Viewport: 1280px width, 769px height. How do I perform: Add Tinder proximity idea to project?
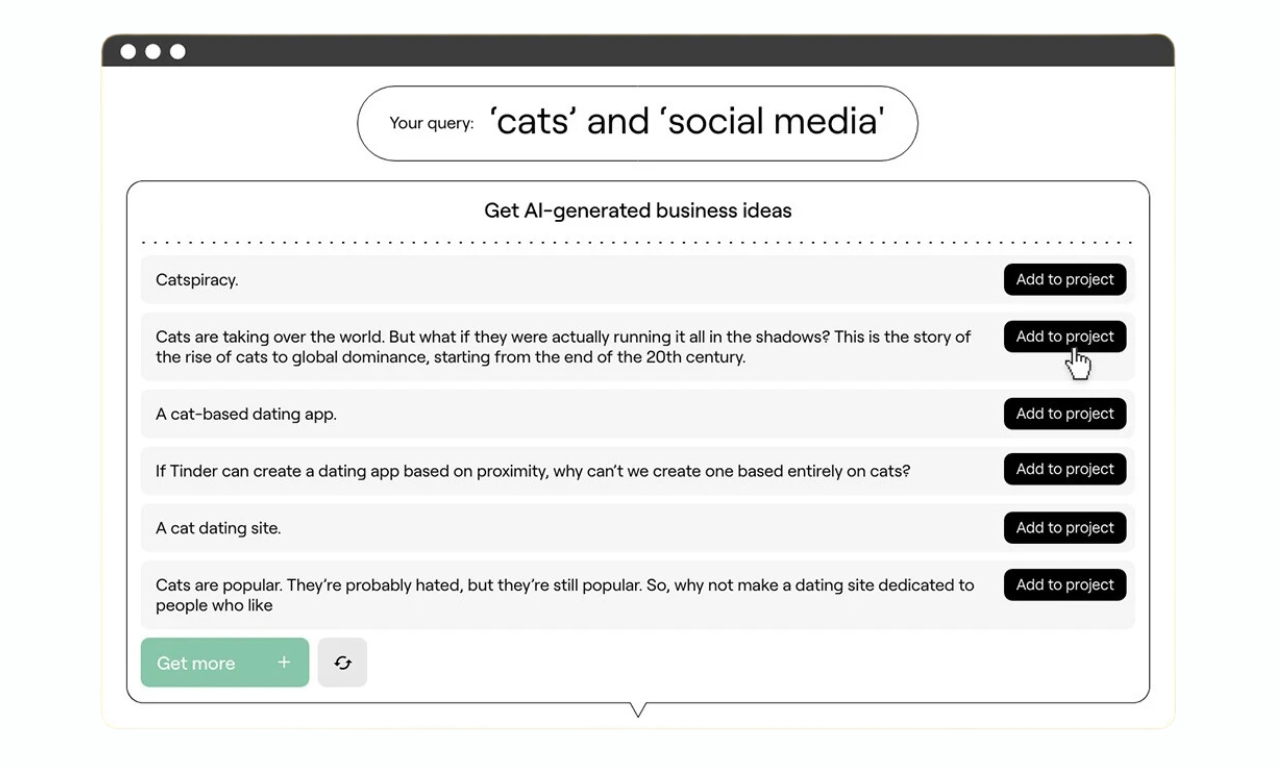pos(1065,469)
